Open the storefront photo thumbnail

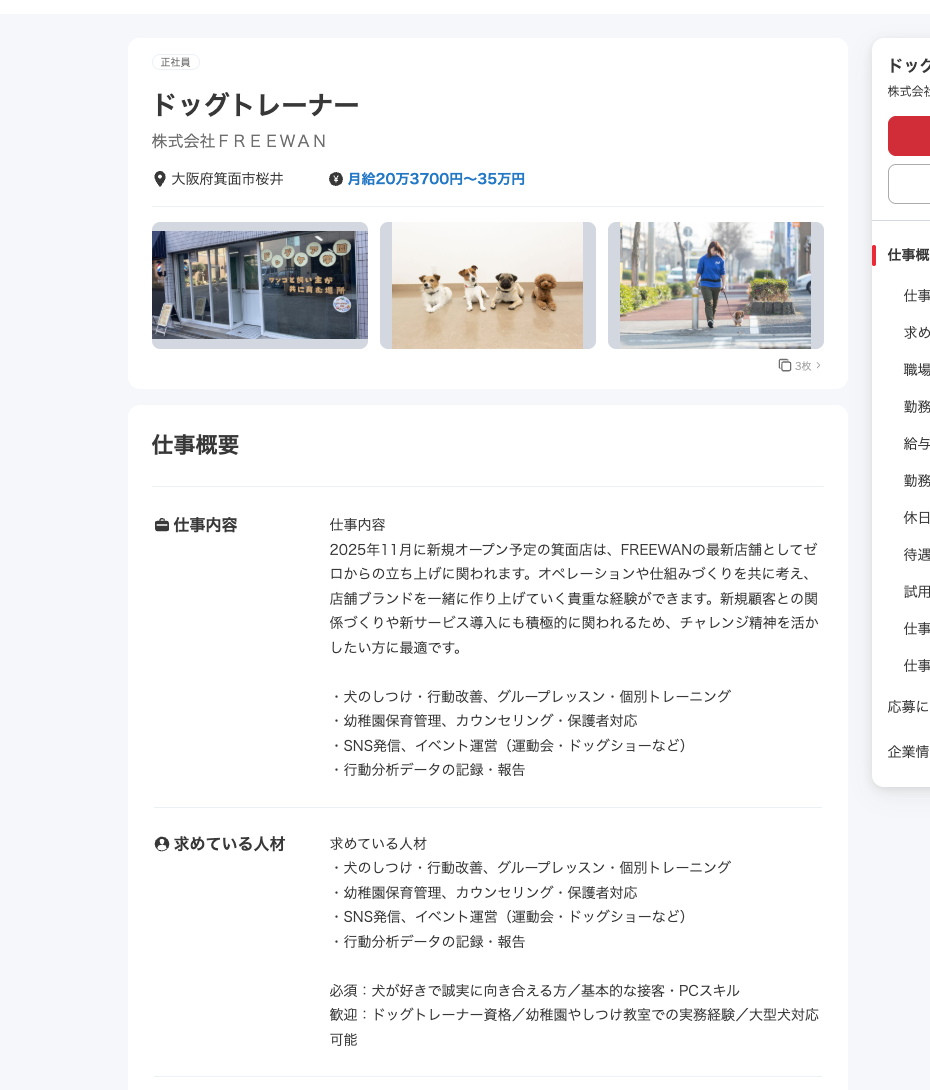(x=260, y=285)
